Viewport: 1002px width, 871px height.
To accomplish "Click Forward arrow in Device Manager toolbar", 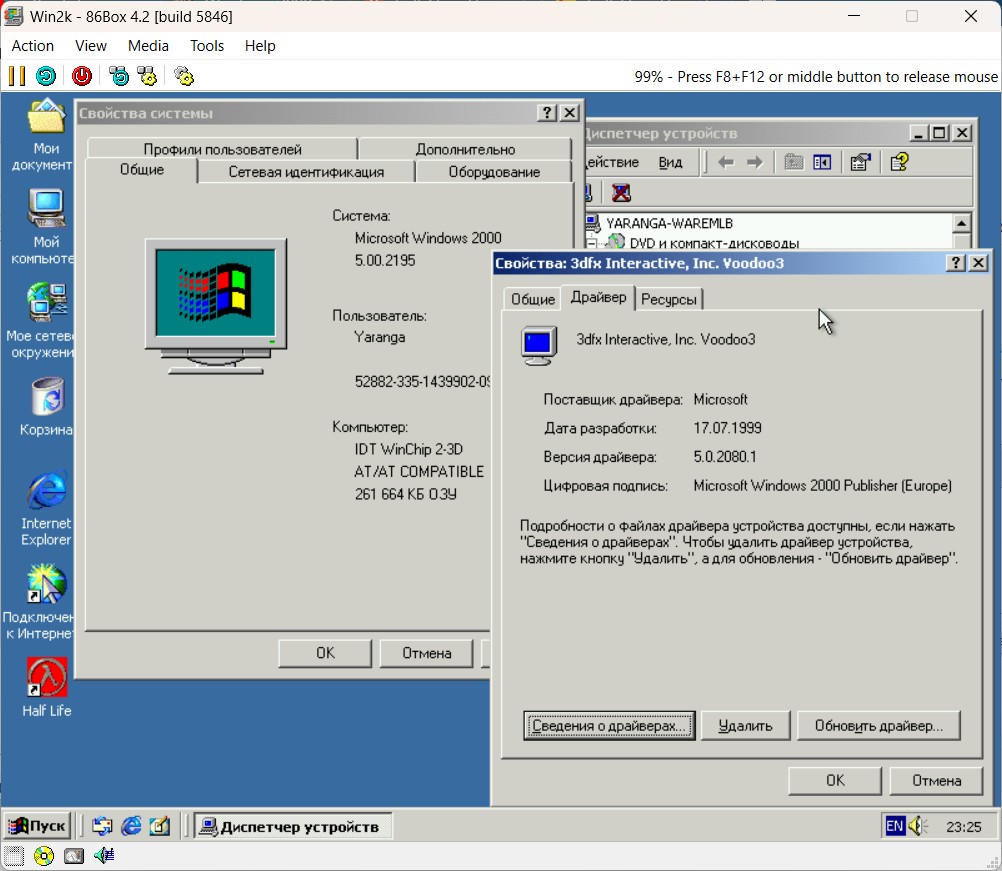I will 755,162.
